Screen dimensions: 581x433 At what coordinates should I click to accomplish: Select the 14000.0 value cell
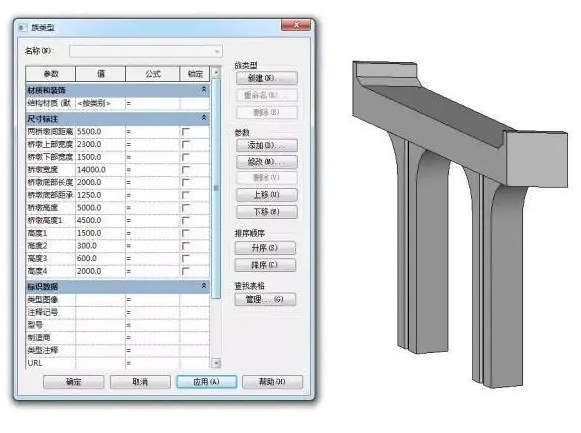[100, 170]
